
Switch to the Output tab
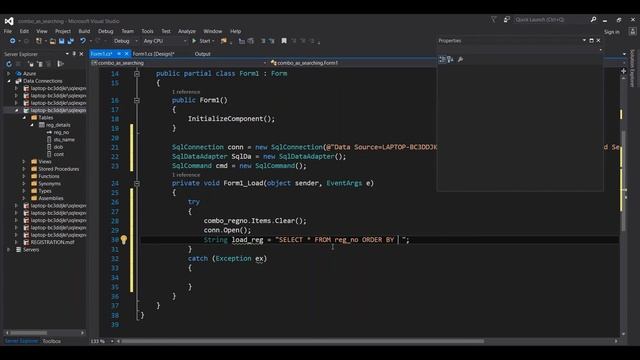pyautogui.click(x=202, y=54)
